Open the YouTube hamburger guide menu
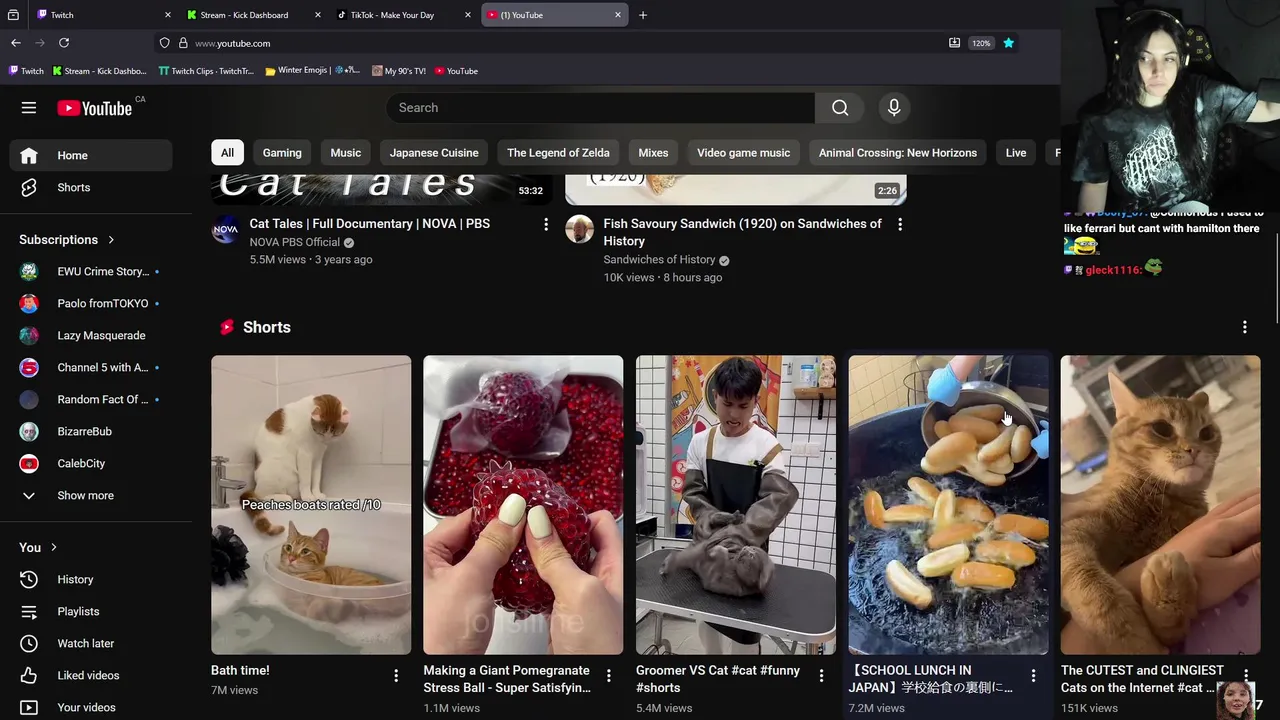Screen dimensions: 1280x720 [29, 108]
